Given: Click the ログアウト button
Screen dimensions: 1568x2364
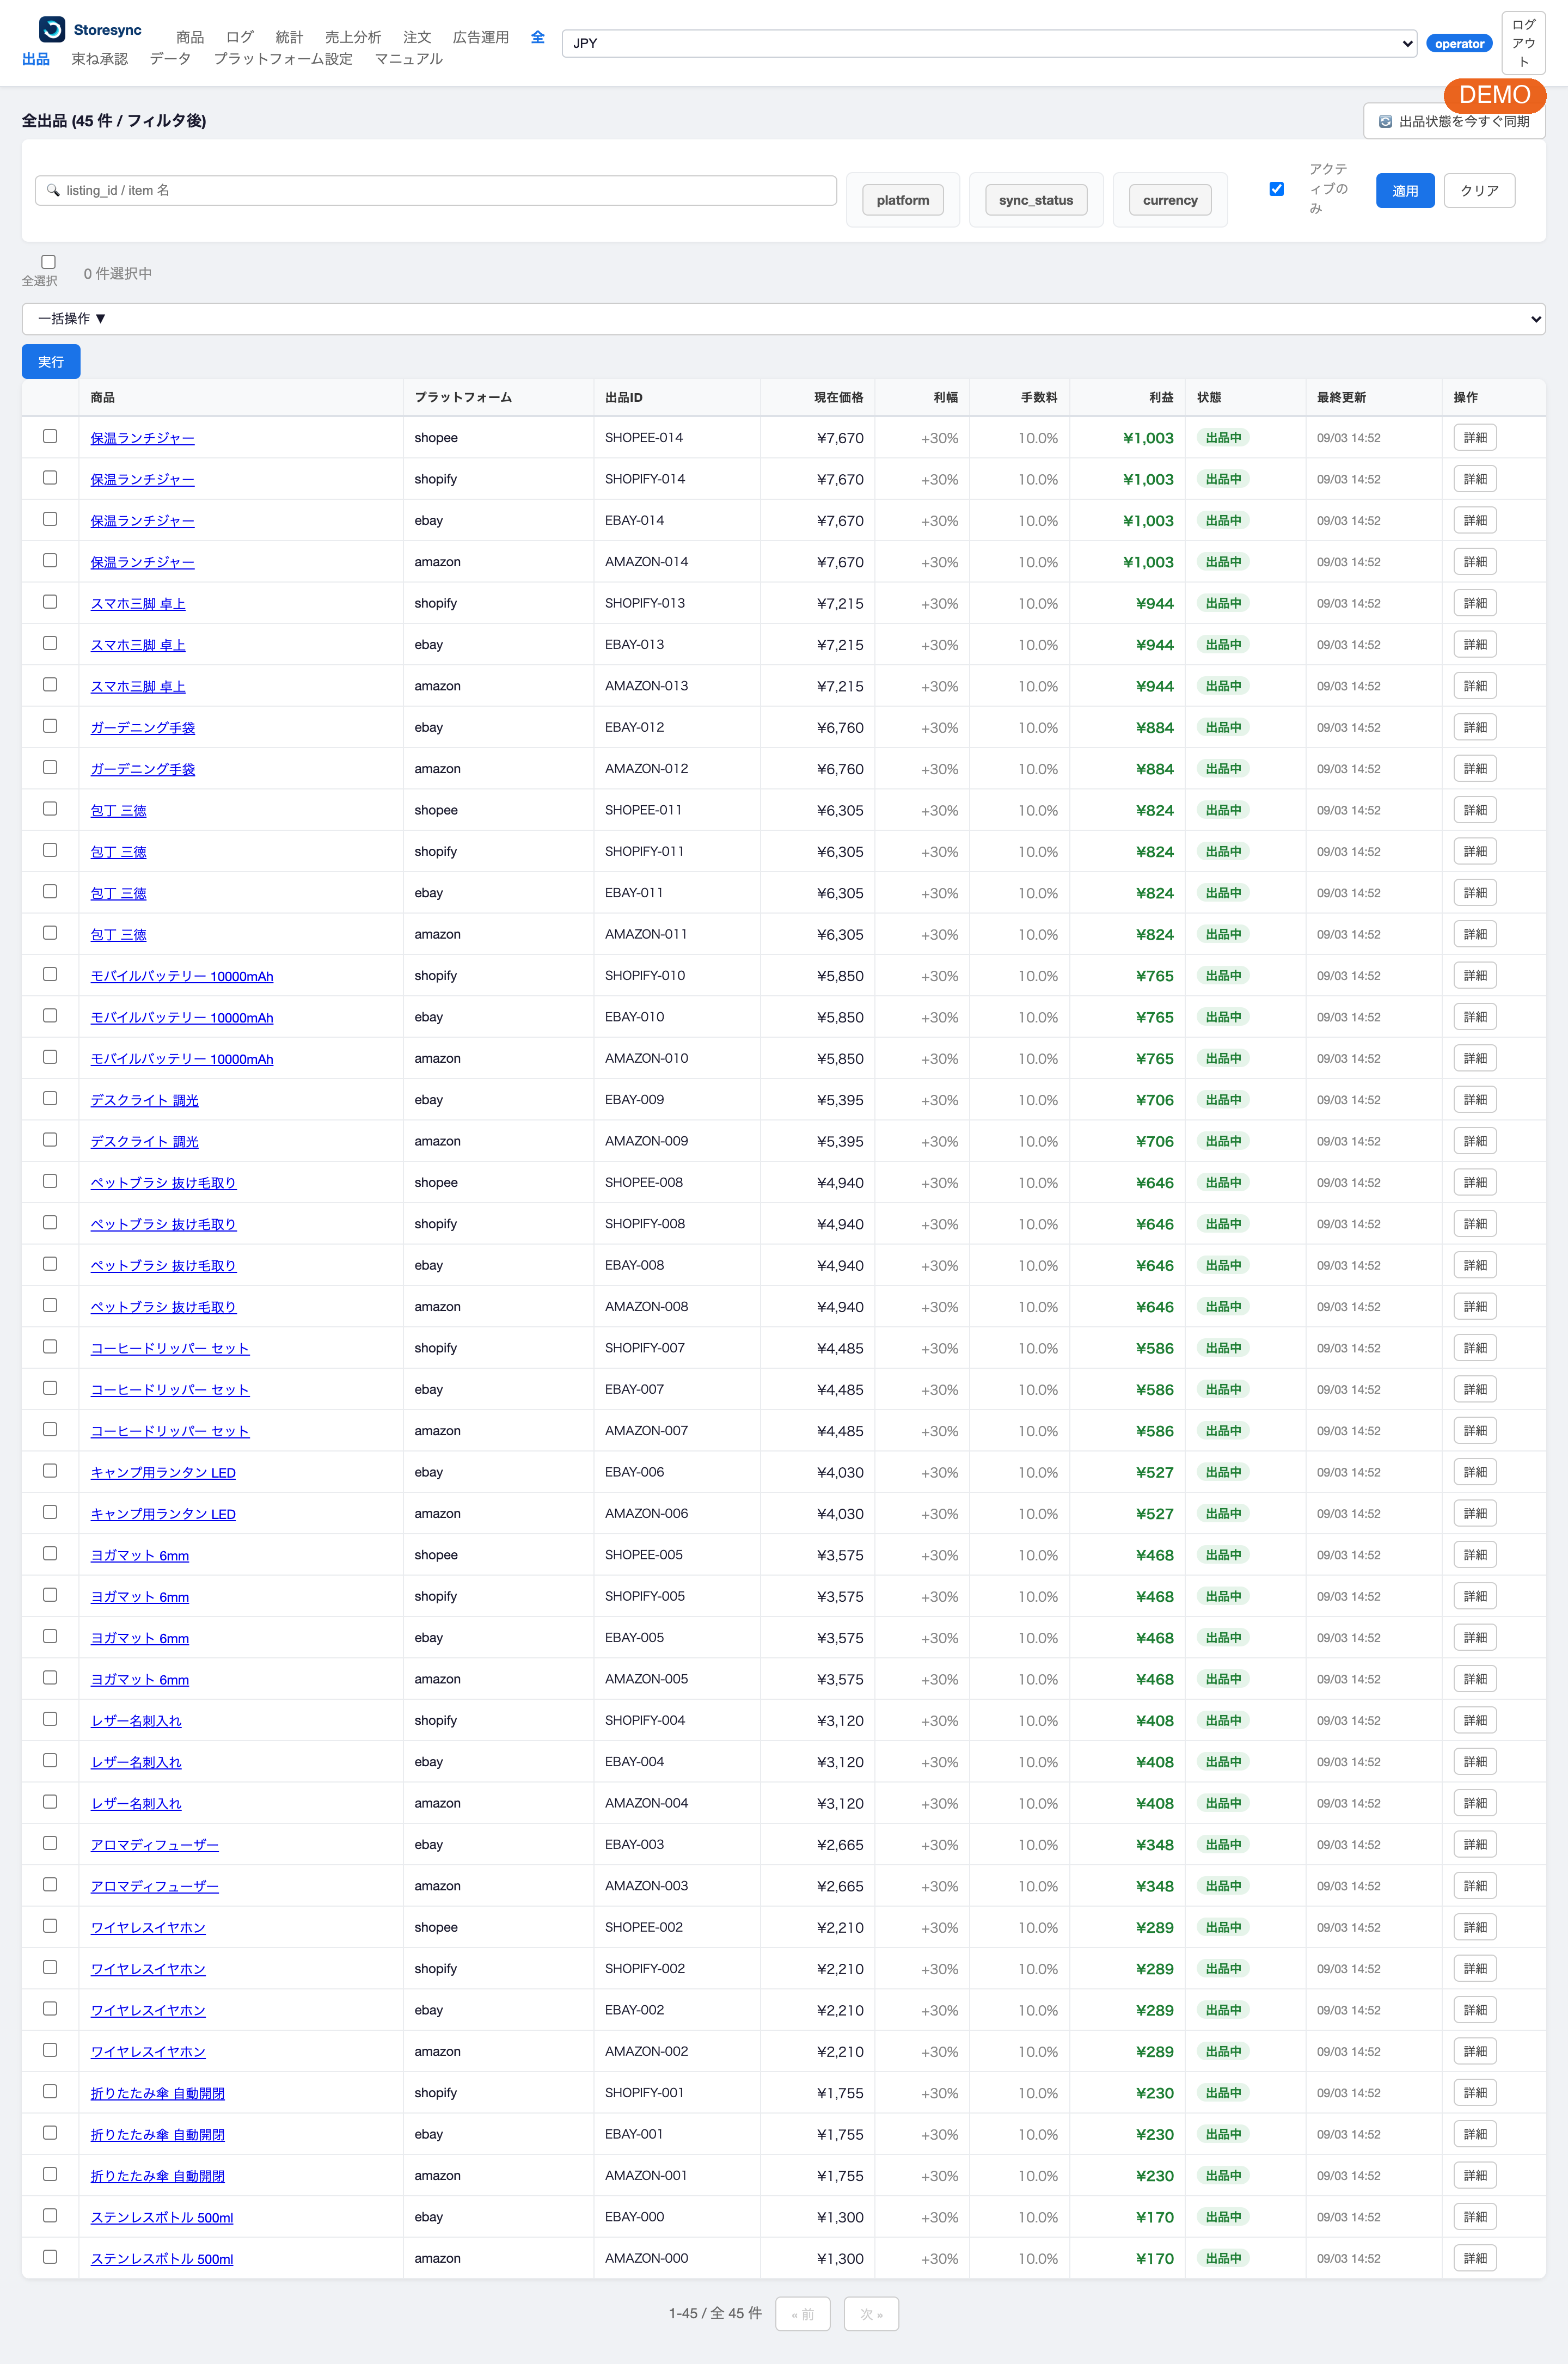Looking at the screenshot, I should click(1523, 43).
